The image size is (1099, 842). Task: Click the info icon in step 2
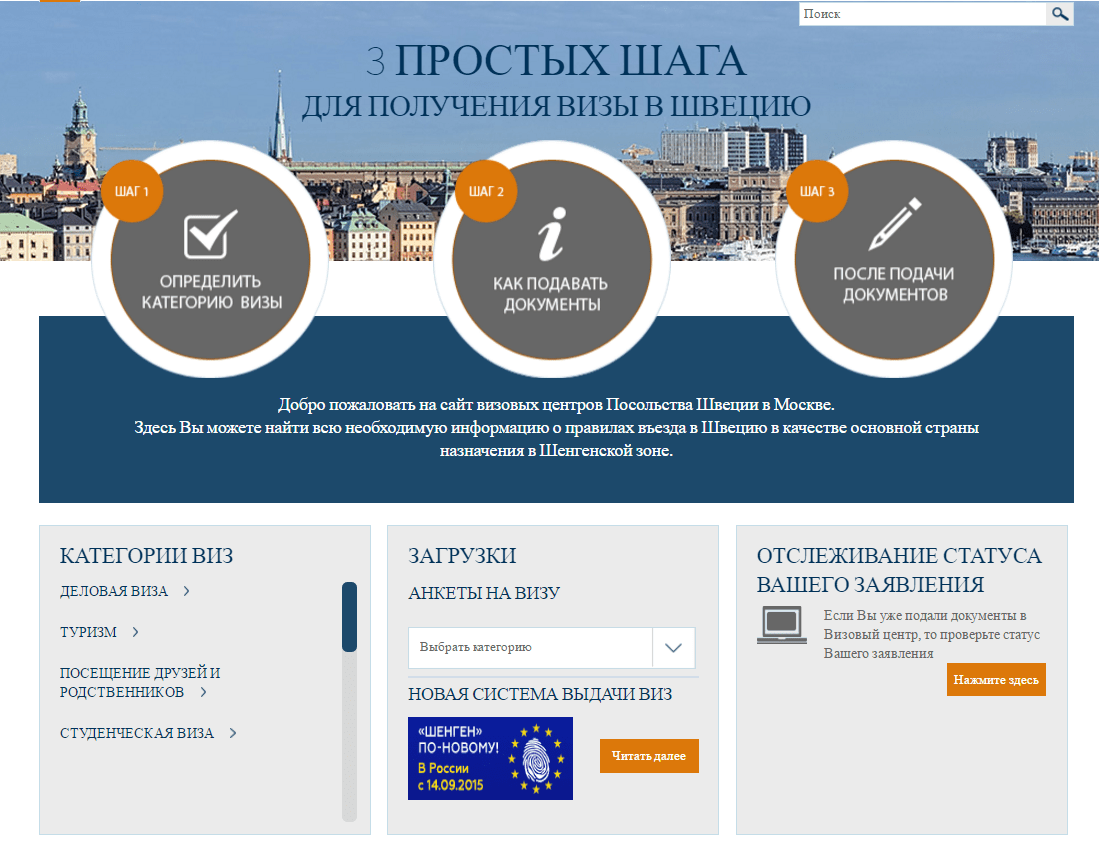(x=552, y=235)
